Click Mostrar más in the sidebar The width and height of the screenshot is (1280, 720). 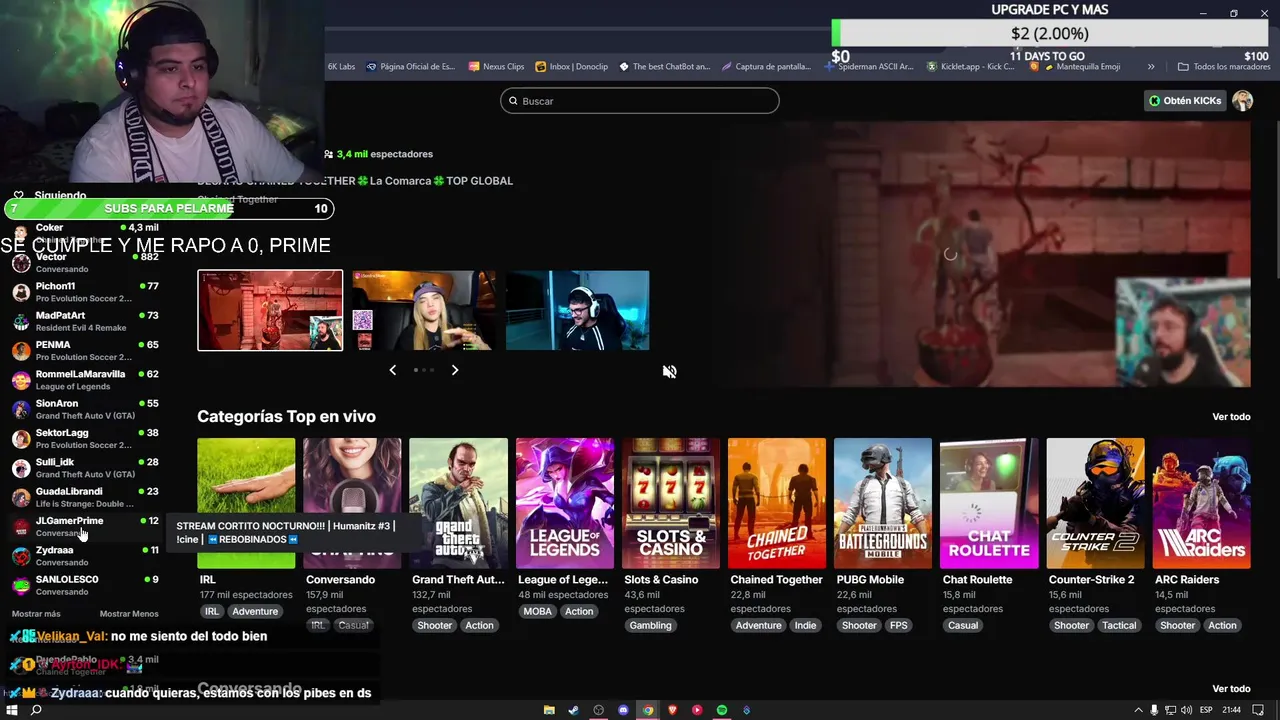36,614
